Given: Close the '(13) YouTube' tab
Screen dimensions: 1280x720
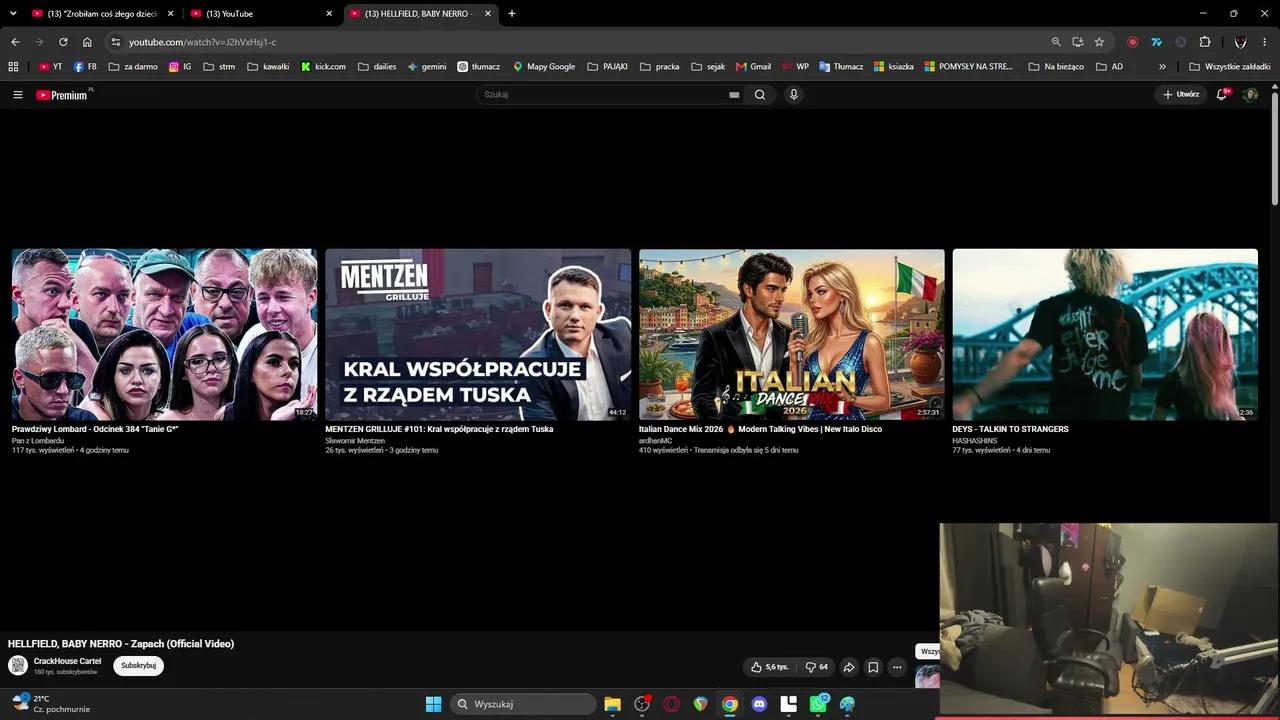Looking at the screenshot, I should pyautogui.click(x=329, y=14).
